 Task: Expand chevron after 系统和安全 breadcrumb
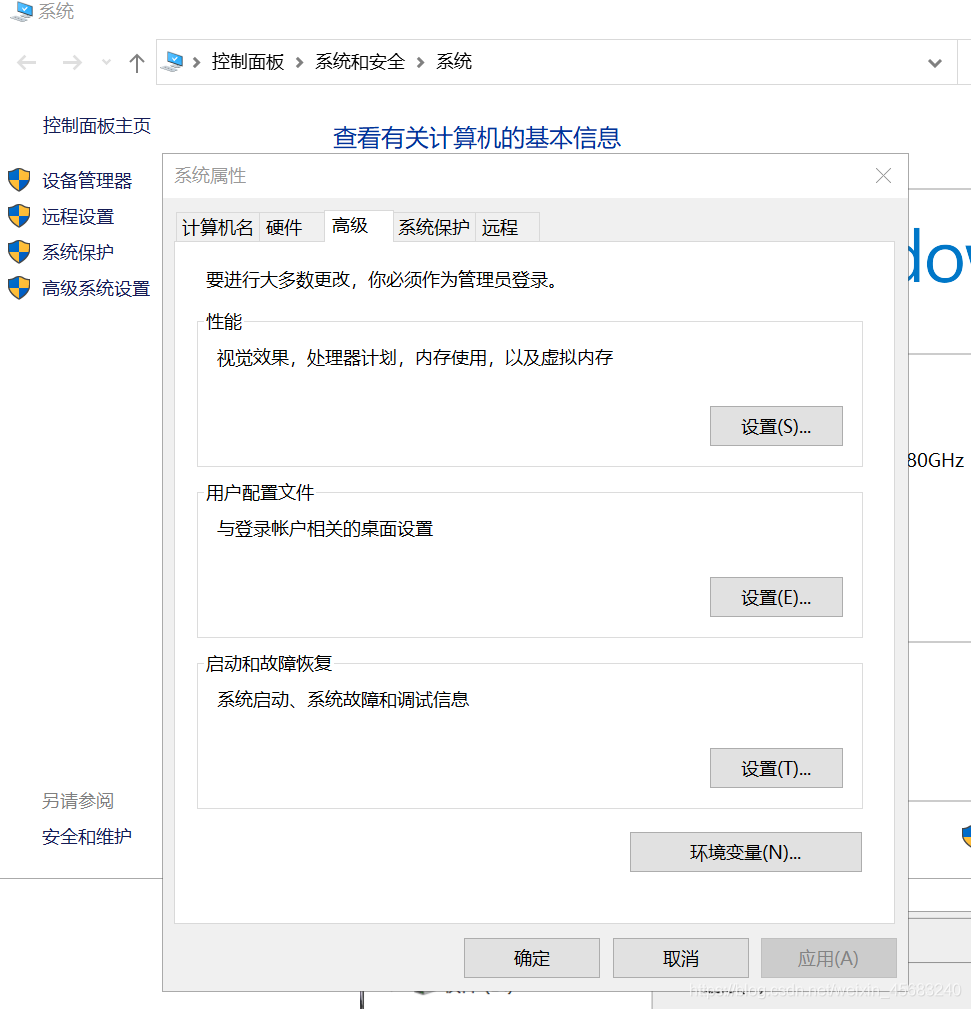(x=421, y=62)
